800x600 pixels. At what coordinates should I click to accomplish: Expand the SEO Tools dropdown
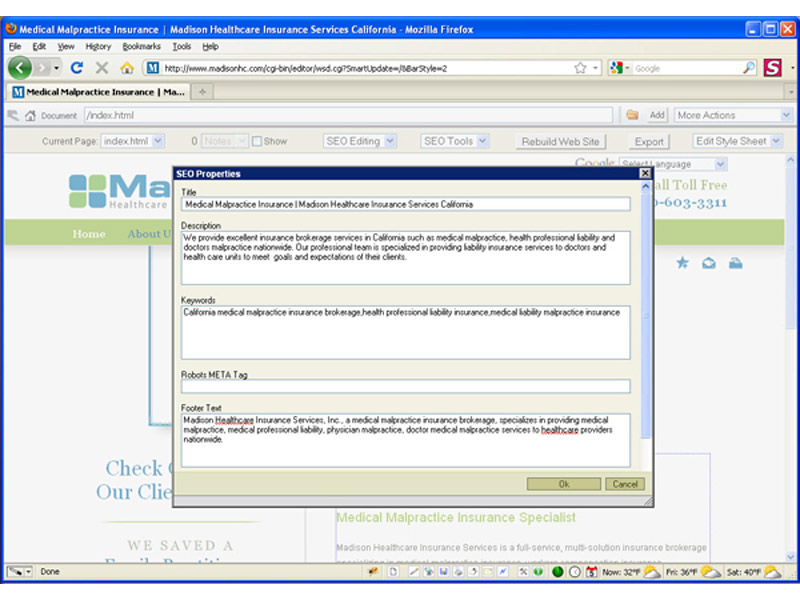(x=454, y=142)
